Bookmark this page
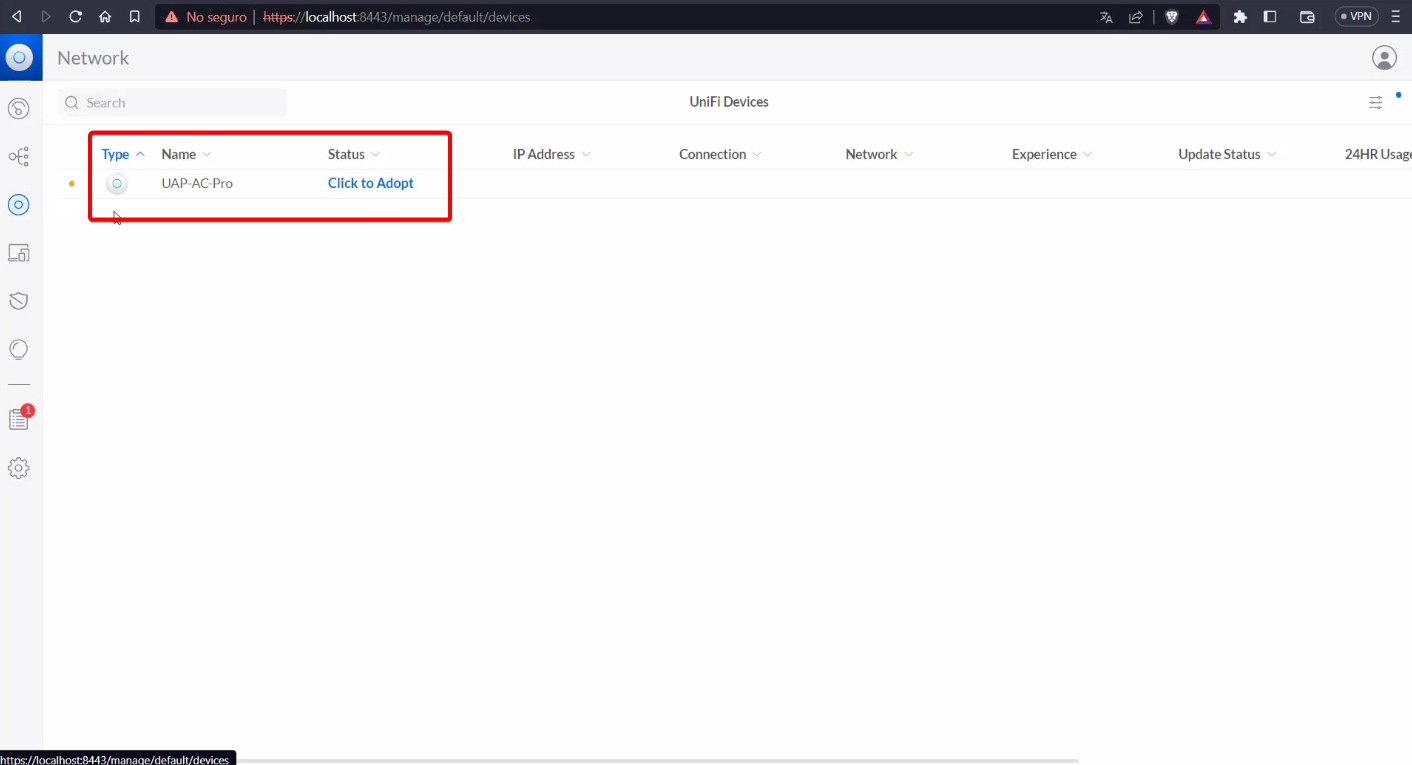The width and height of the screenshot is (1412, 765). (x=134, y=17)
